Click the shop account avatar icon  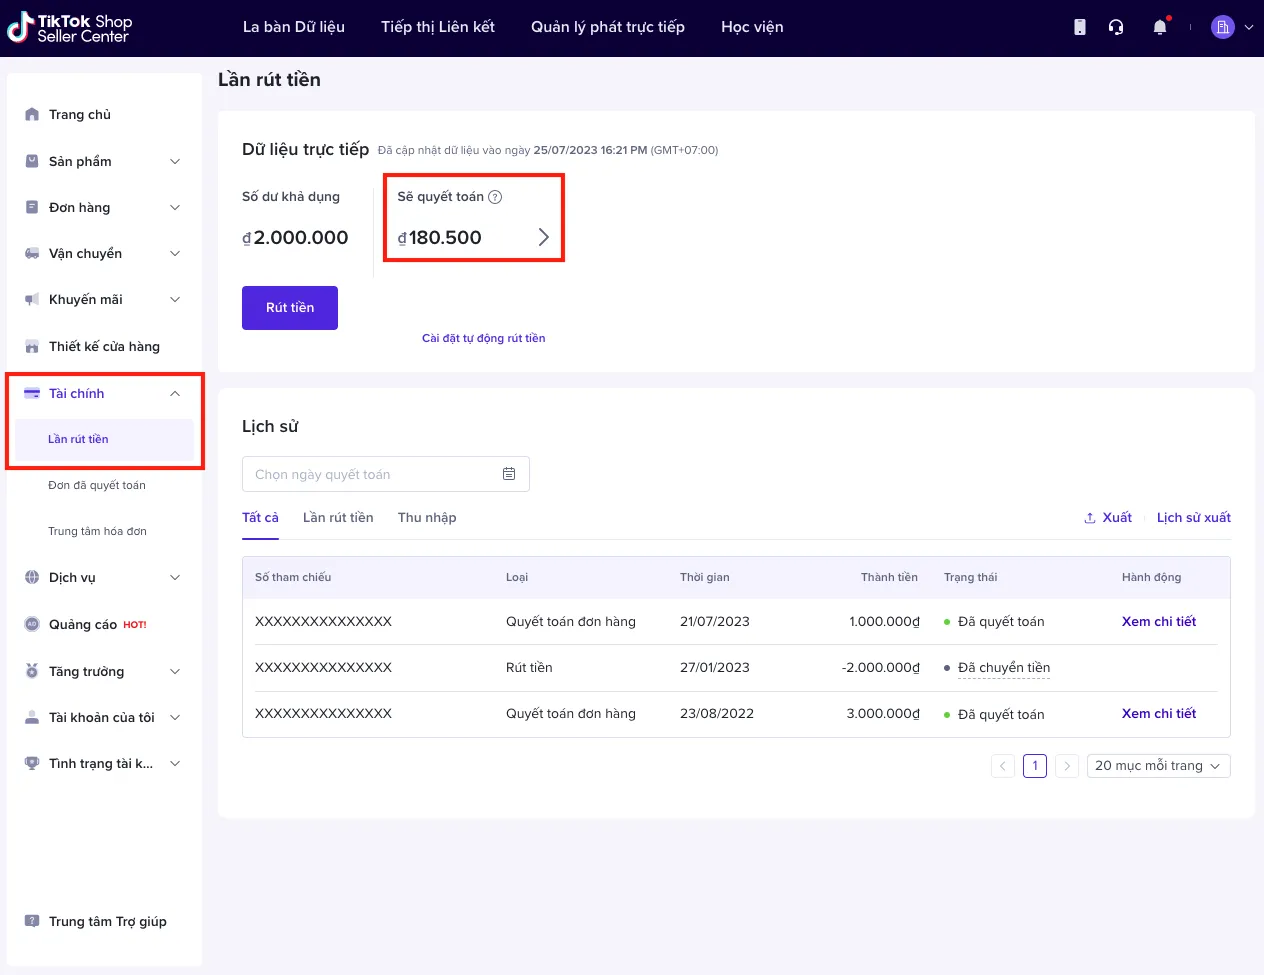point(1222,27)
